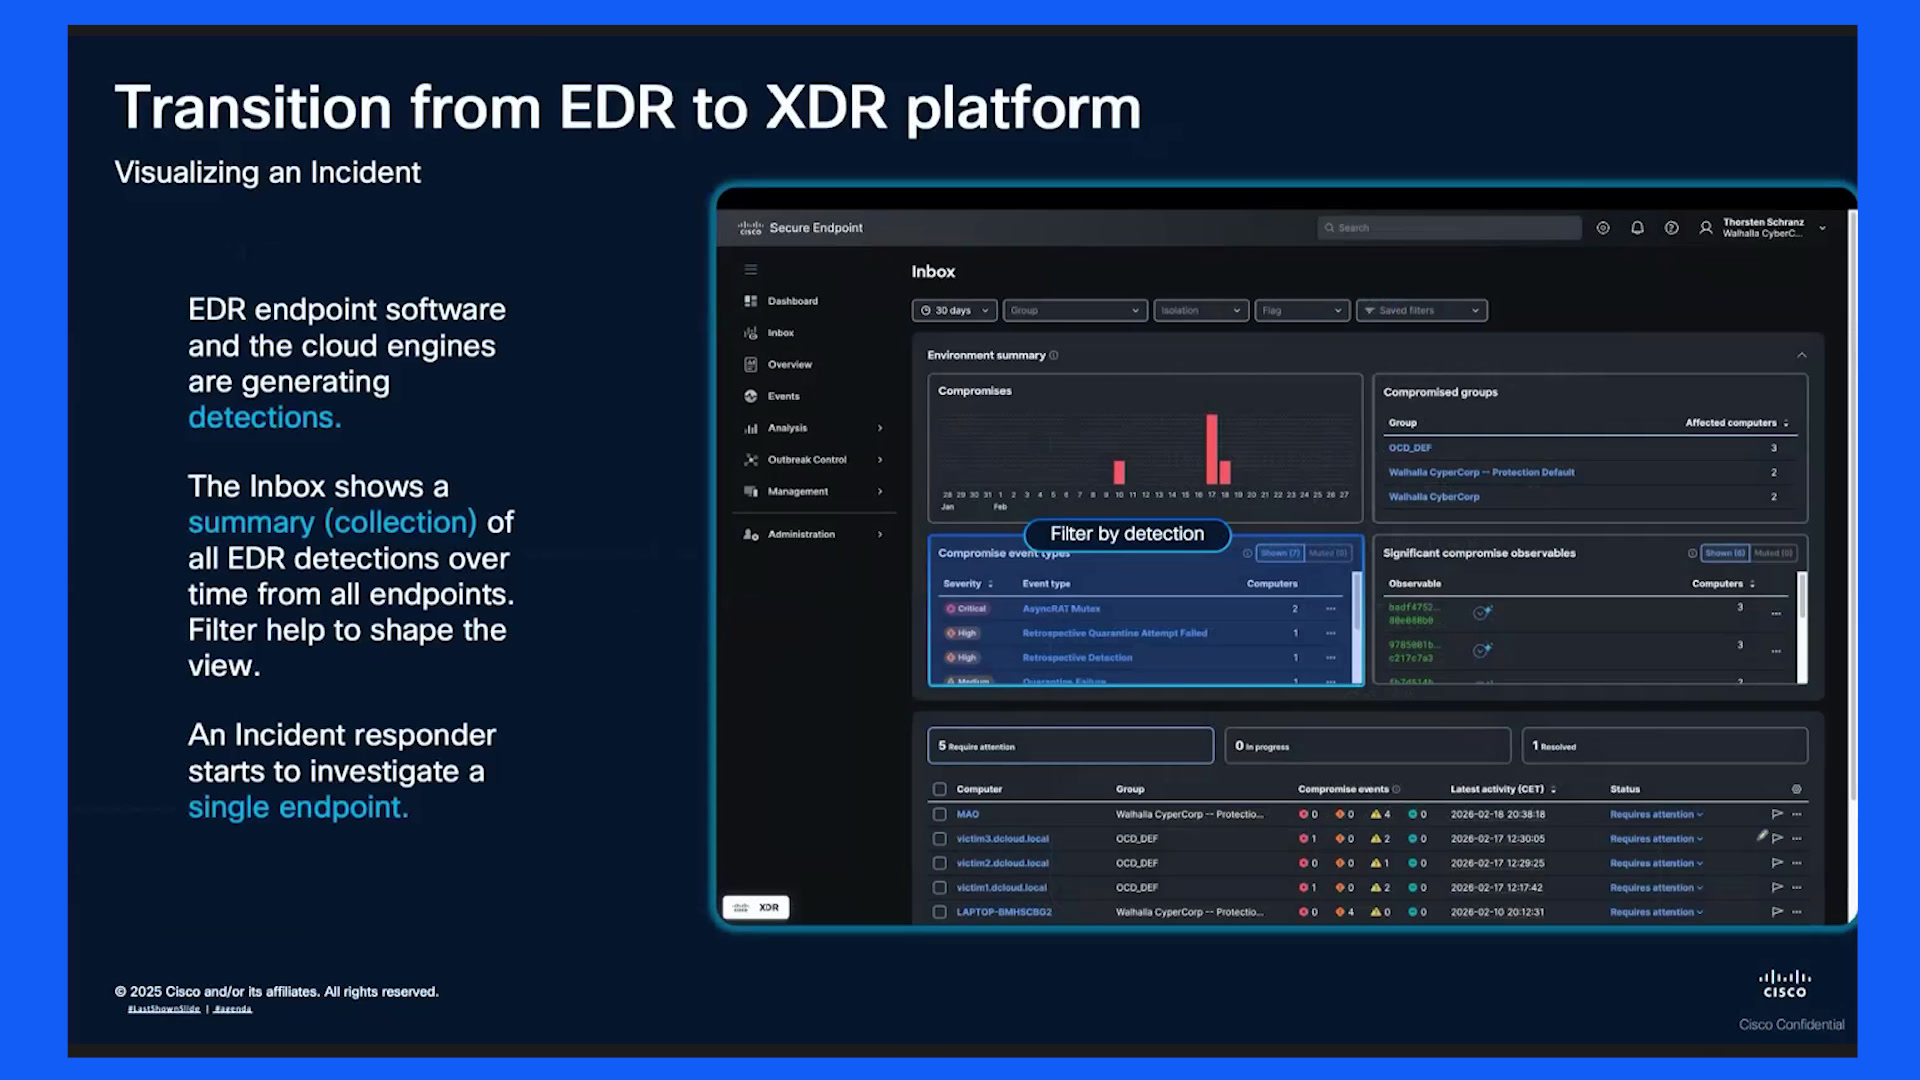Click the XDR badge in sidebar
The width and height of the screenshot is (1920, 1080).
(x=756, y=907)
